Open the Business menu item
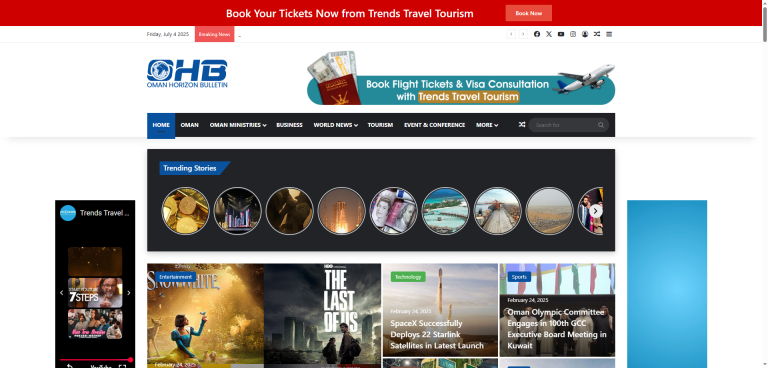Screen dimensions: 768x368 [x=289, y=125]
